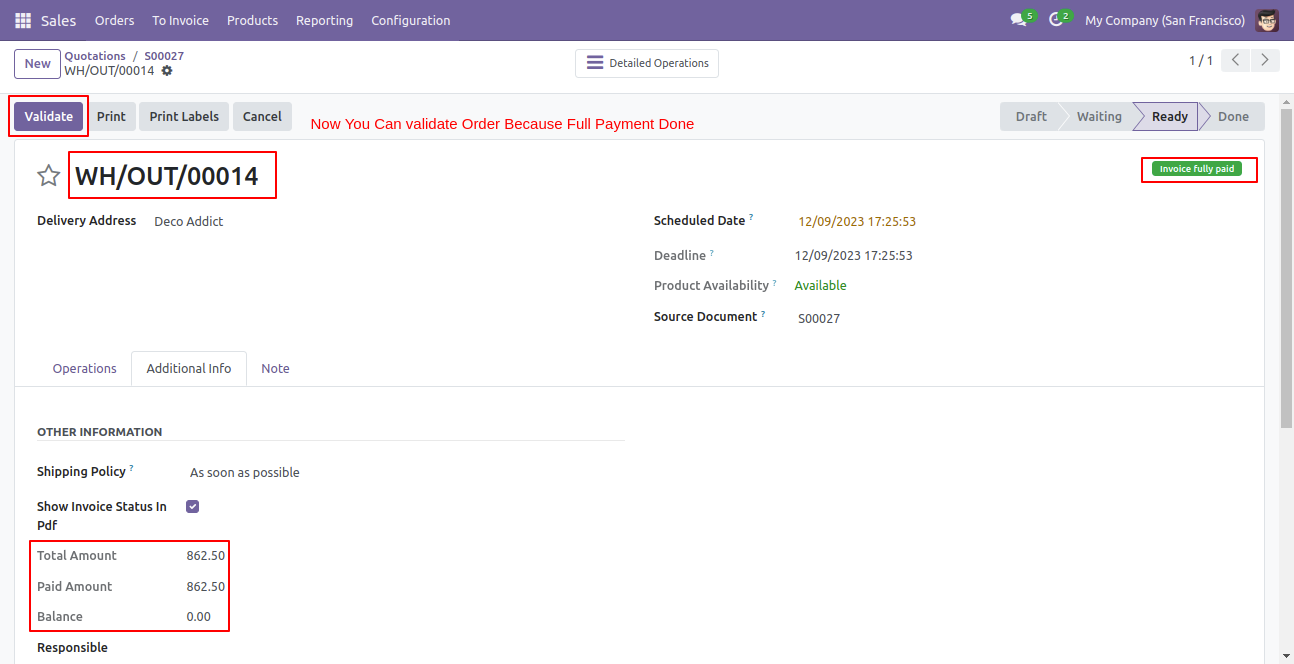Switch to the Additional Info tab
Screen dimensions: 1294x664
click(189, 368)
